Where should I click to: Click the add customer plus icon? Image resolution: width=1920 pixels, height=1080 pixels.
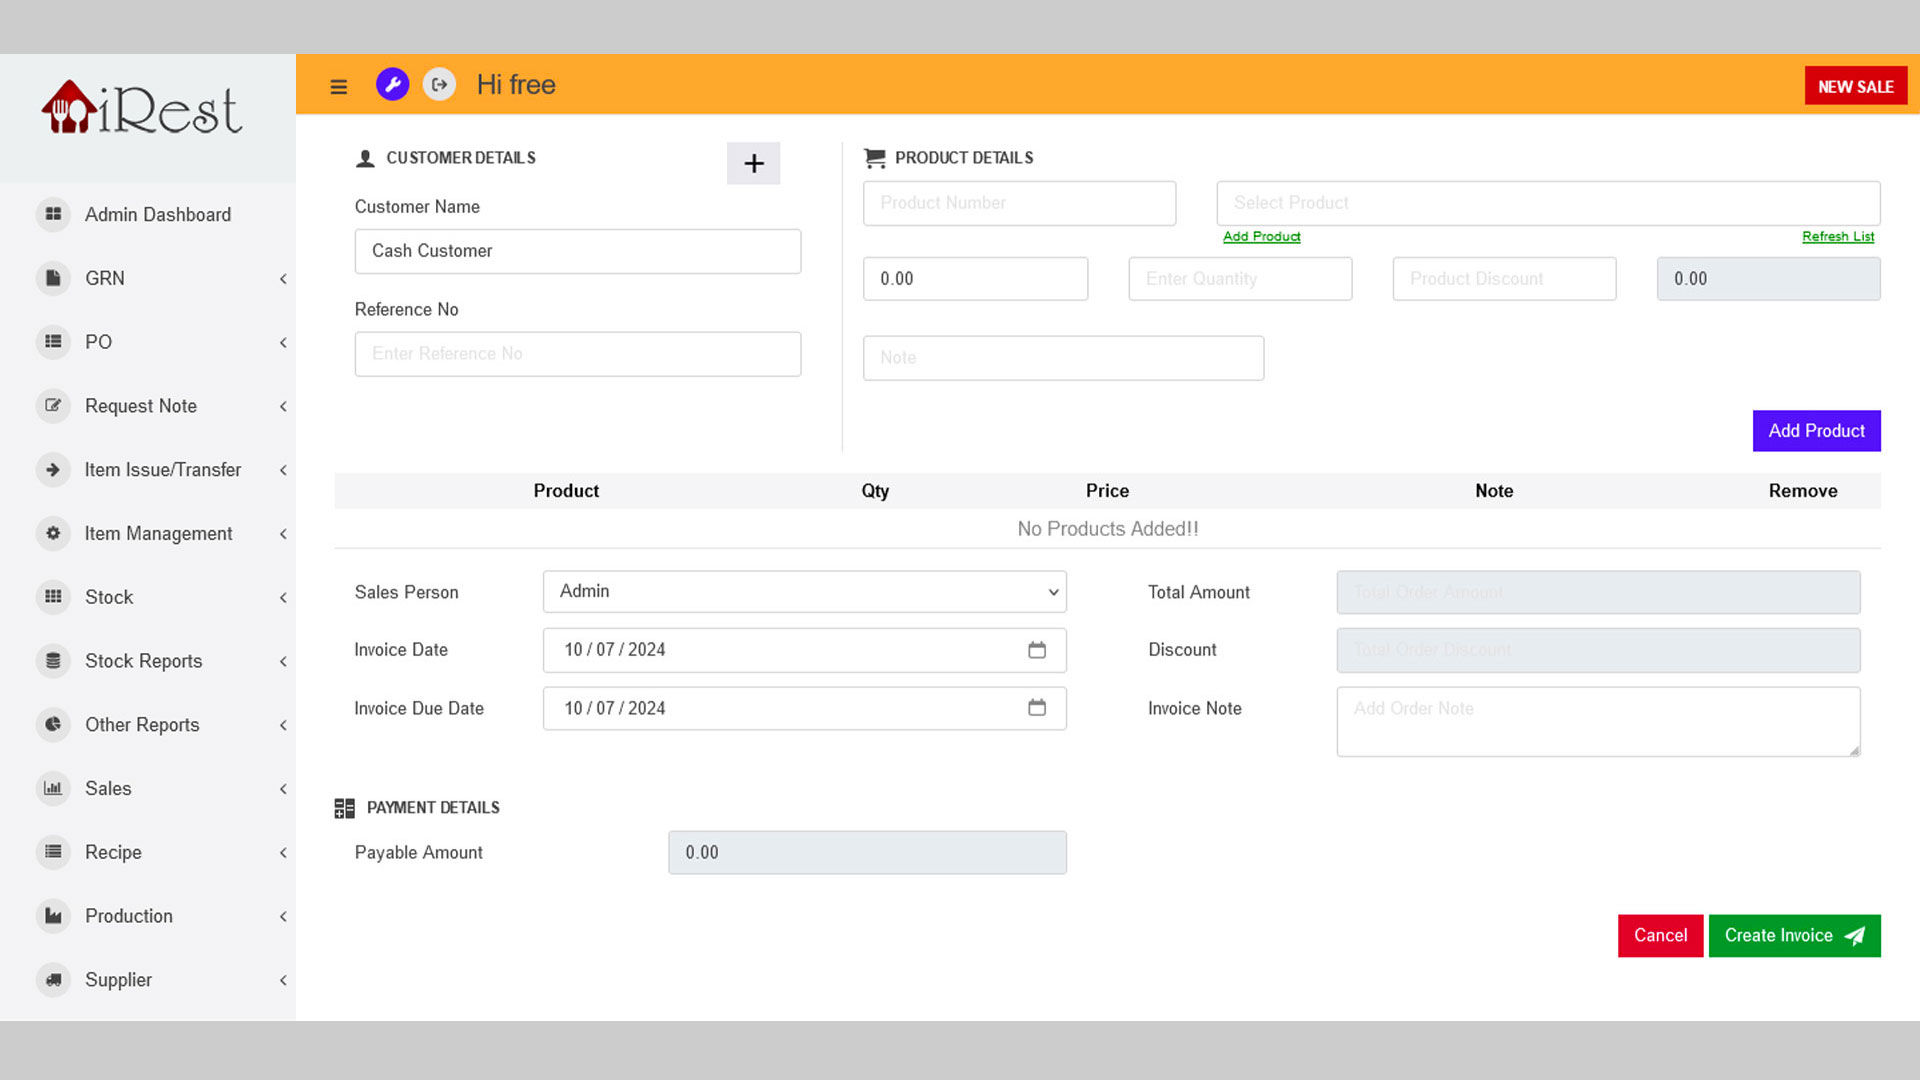pos(753,162)
